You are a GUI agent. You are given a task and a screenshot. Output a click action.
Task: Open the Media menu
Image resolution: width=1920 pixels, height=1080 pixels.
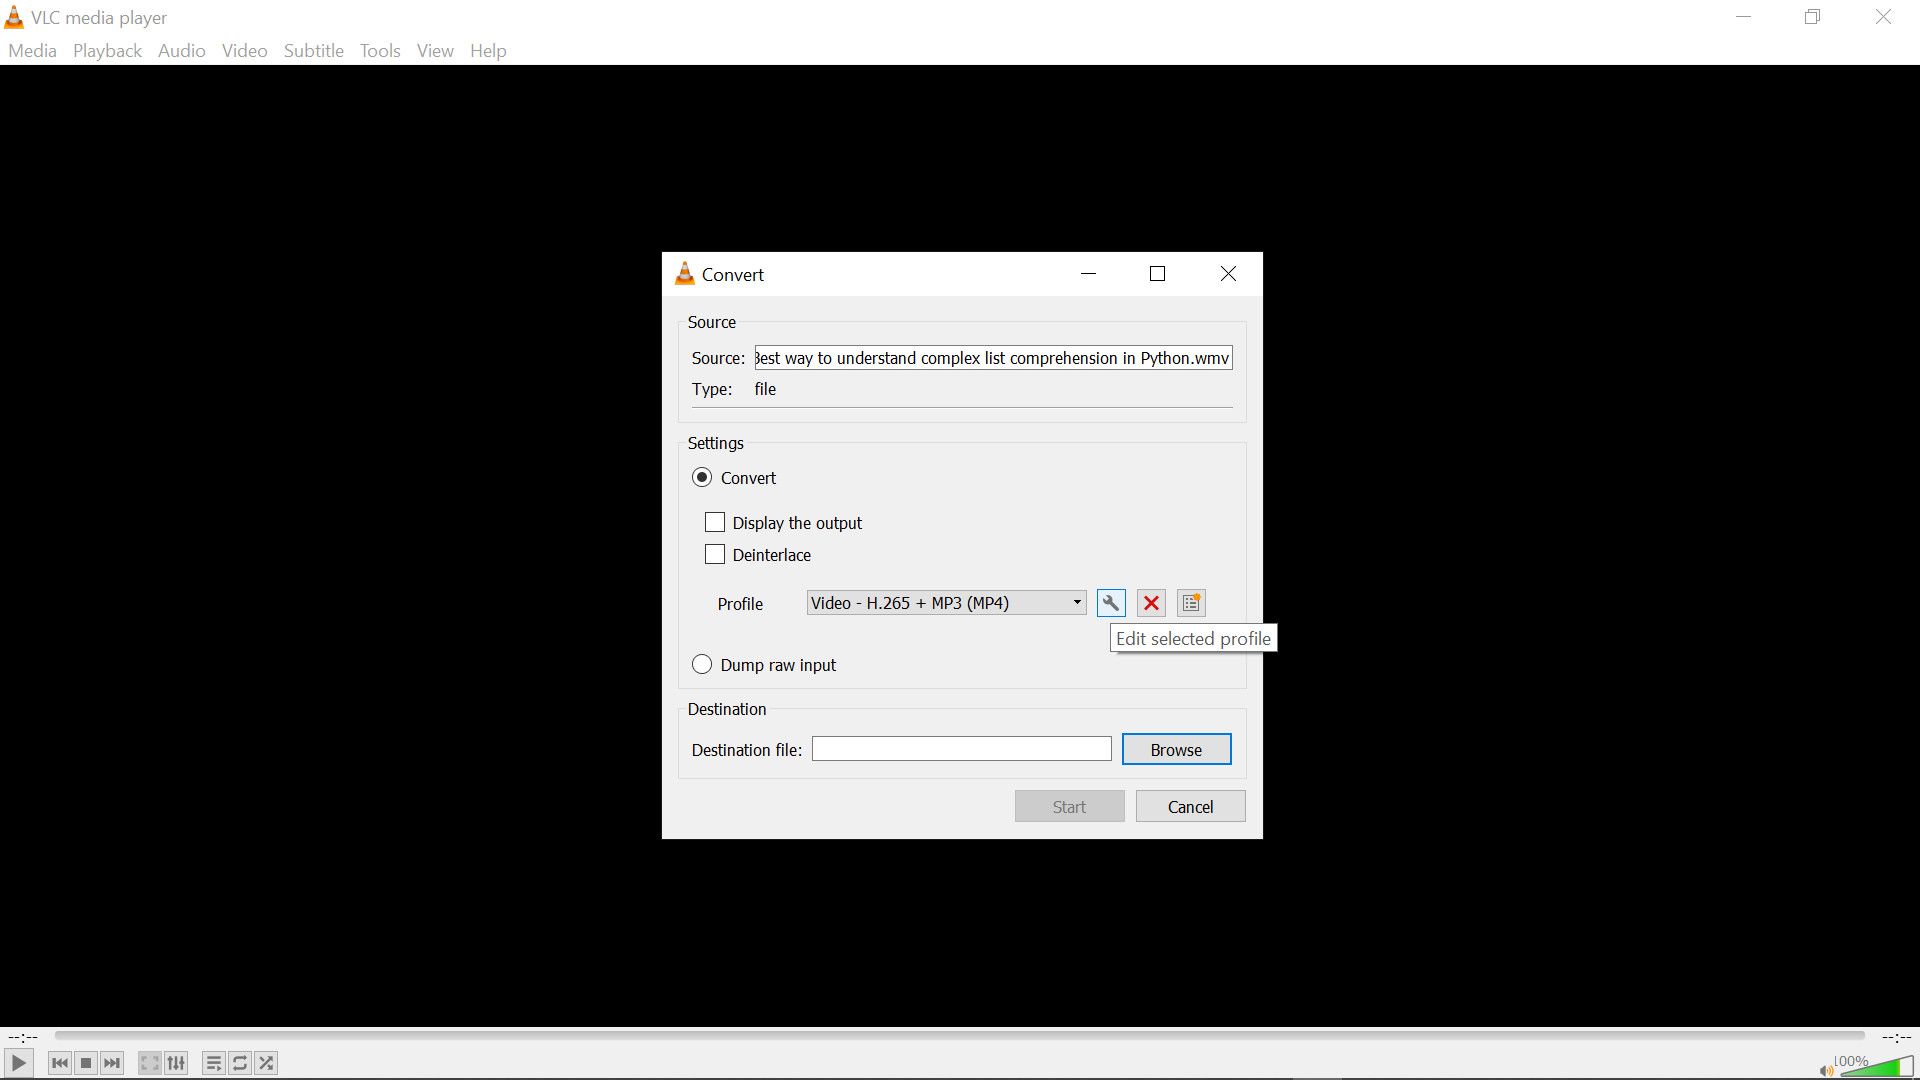[x=32, y=50]
